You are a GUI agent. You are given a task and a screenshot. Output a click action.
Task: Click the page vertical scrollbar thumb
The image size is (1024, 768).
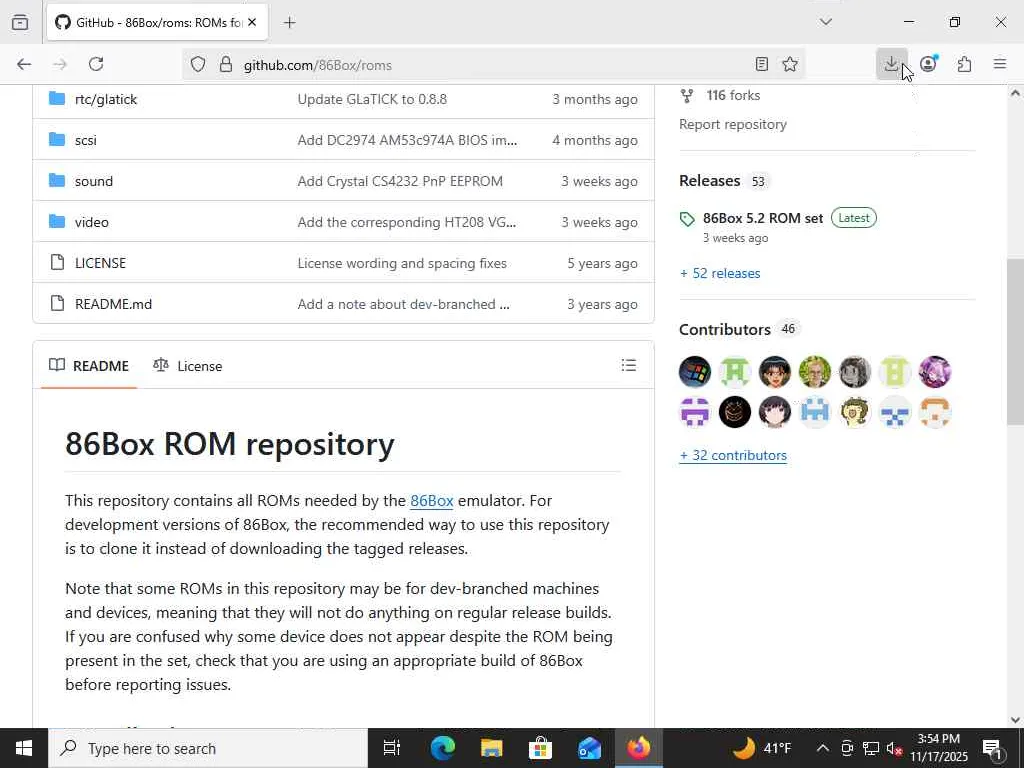click(x=1015, y=342)
